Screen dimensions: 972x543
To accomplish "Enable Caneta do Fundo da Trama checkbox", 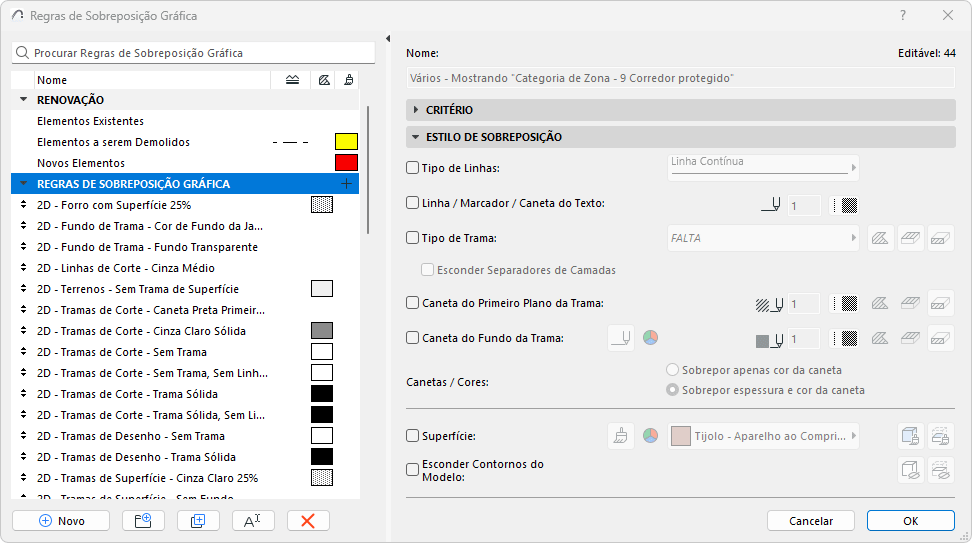I will pyautogui.click(x=412, y=338).
